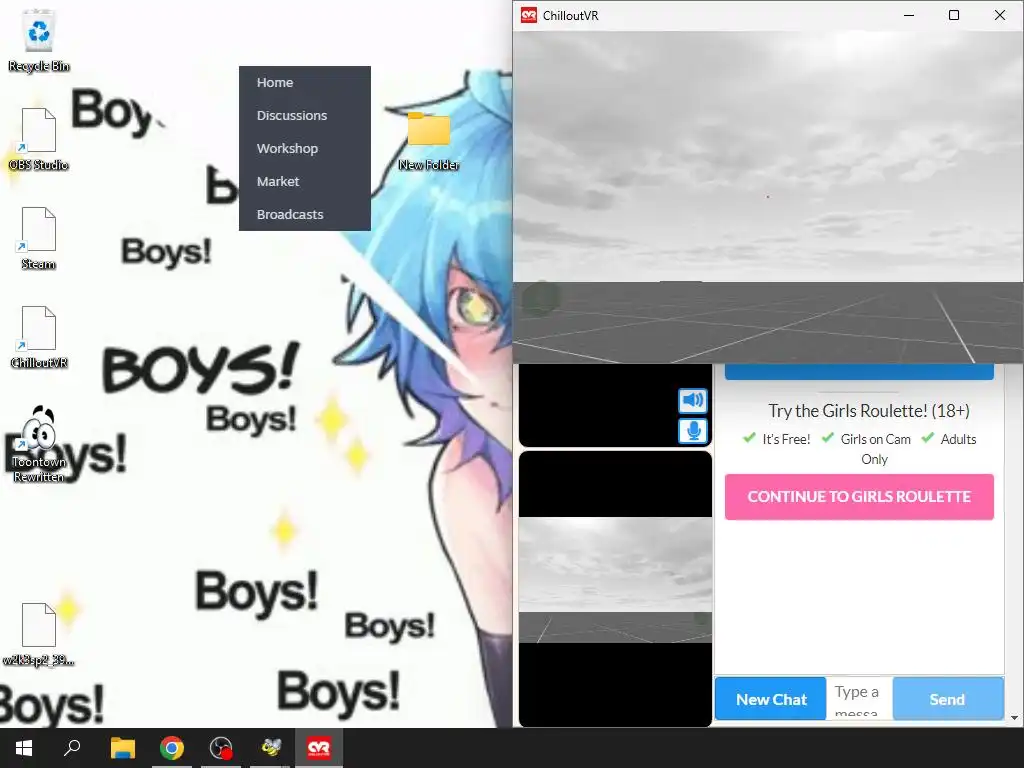The image size is (1024, 768).
Task: Maximize the ChilloutVR window
Action: pyautogui.click(x=953, y=15)
